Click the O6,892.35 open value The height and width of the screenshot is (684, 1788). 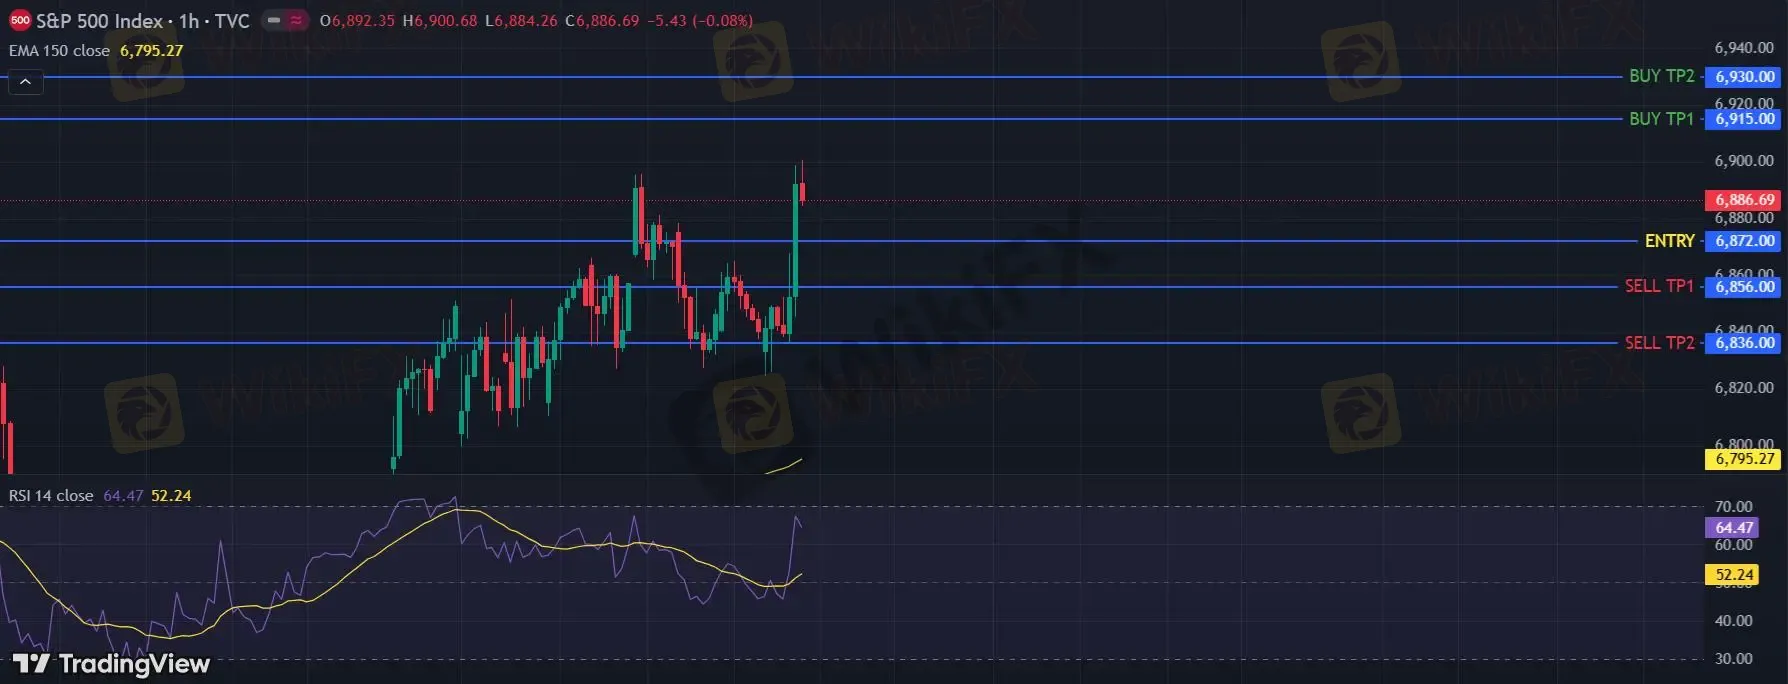coord(357,21)
